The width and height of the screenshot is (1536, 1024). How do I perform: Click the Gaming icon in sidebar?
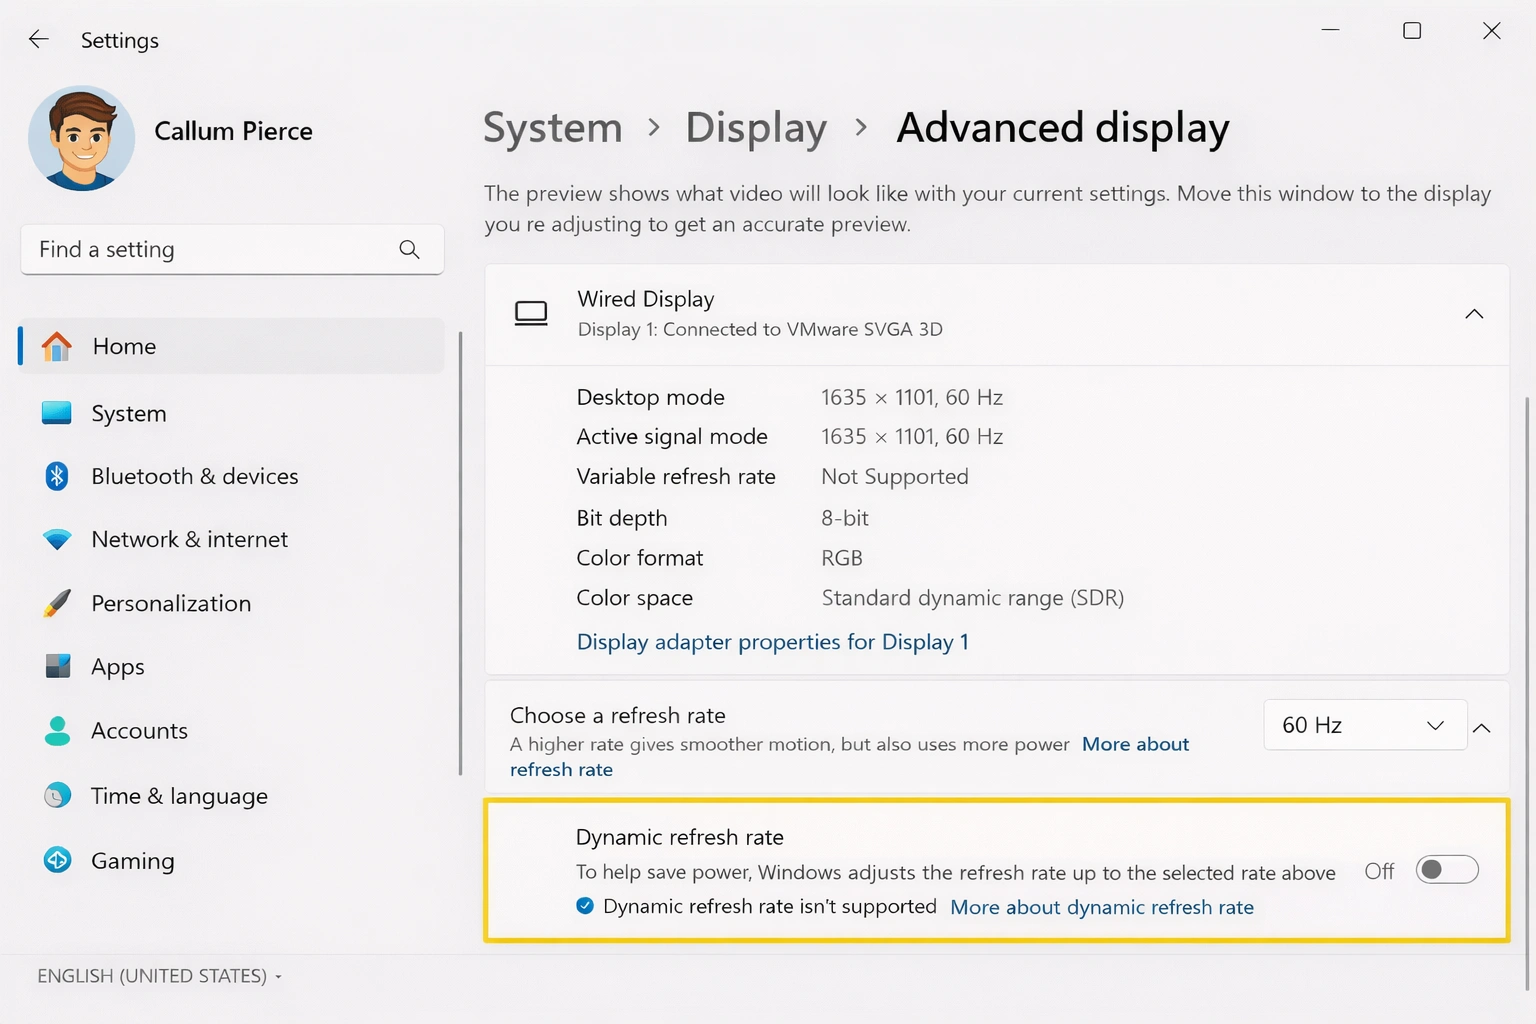[57, 860]
